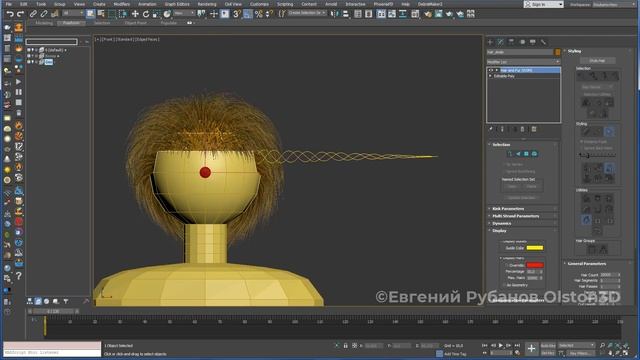This screenshot has height=360, width=640.
Task: Toggle the As Geometry checkbox
Action: click(x=504, y=285)
